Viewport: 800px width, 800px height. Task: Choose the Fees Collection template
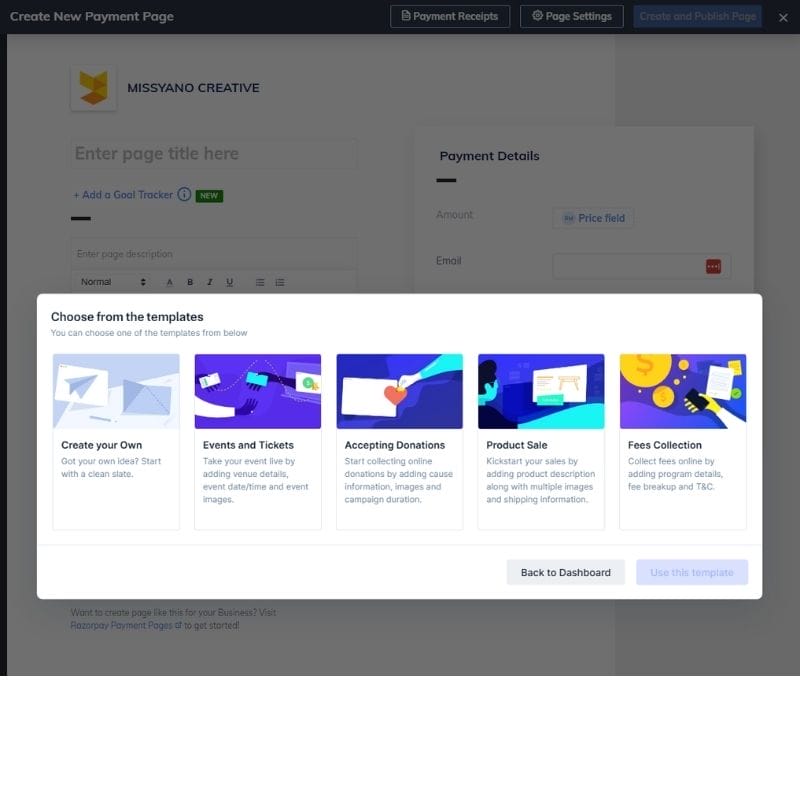683,441
